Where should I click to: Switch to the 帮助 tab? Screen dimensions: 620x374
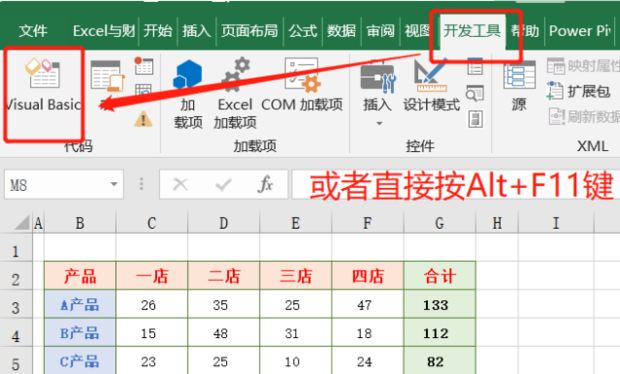[x=525, y=31]
